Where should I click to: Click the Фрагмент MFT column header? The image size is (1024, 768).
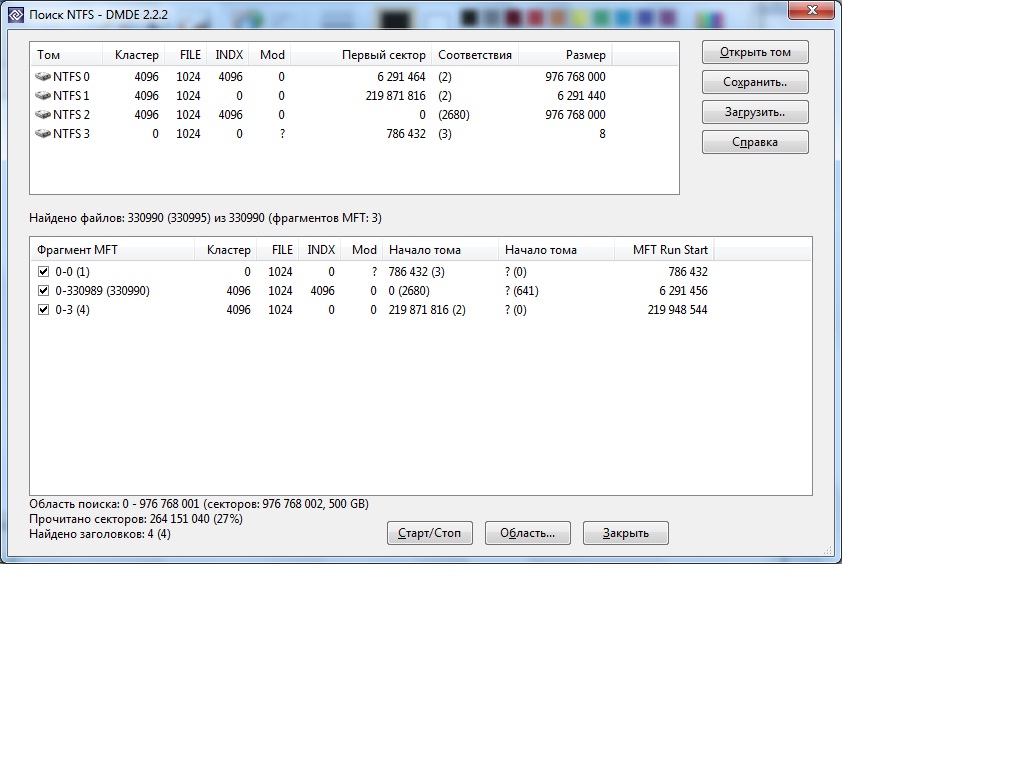pos(78,250)
